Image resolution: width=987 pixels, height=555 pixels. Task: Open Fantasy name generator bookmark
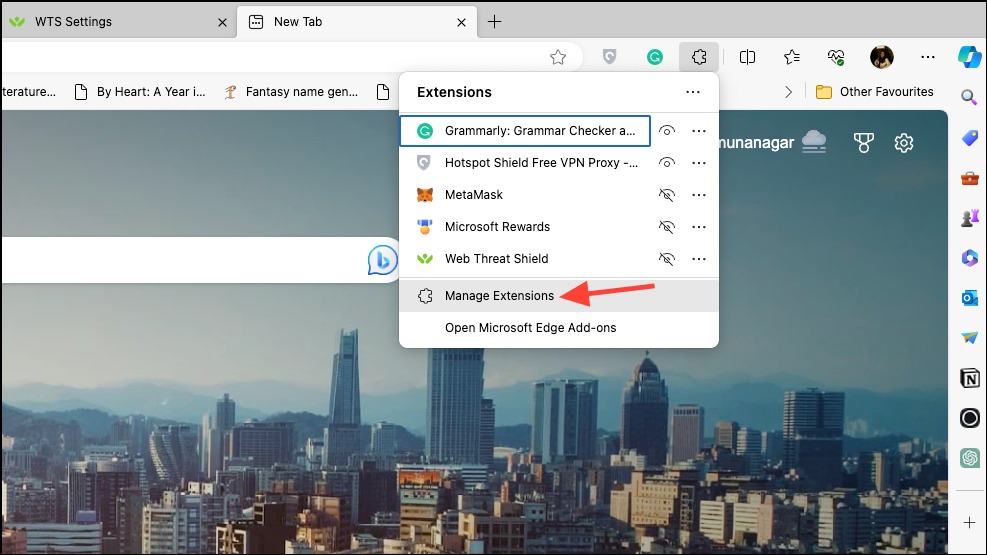coord(291,92)
